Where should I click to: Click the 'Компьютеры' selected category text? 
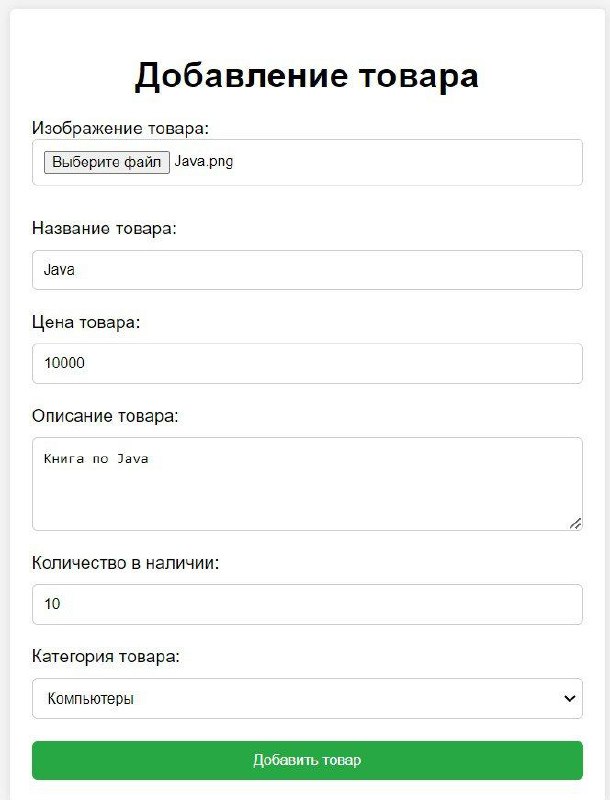[91, 698]
